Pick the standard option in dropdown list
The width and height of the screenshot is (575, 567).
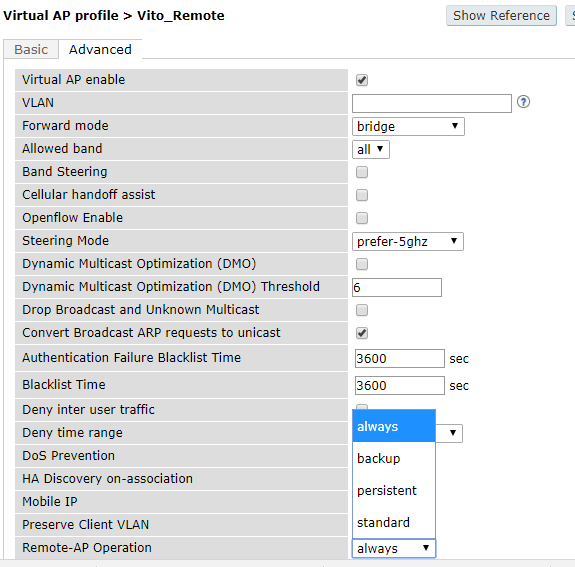394,522
